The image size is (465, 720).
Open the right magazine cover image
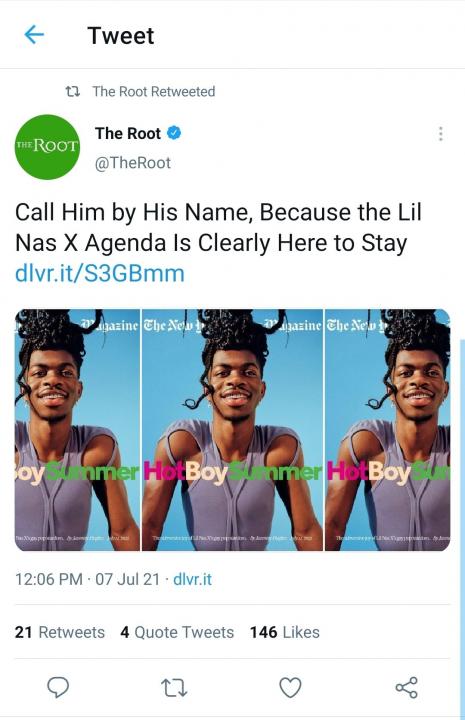point(387,430)
